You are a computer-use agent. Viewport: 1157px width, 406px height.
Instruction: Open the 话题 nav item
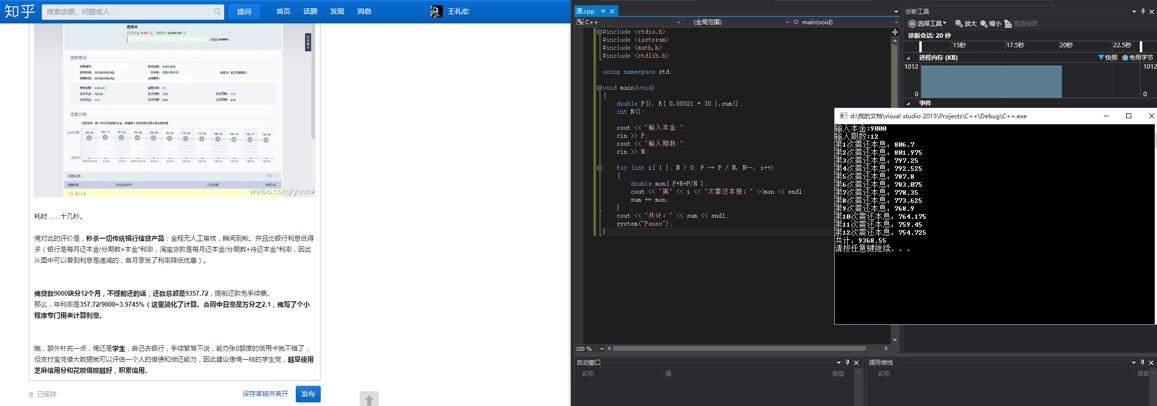310,12
